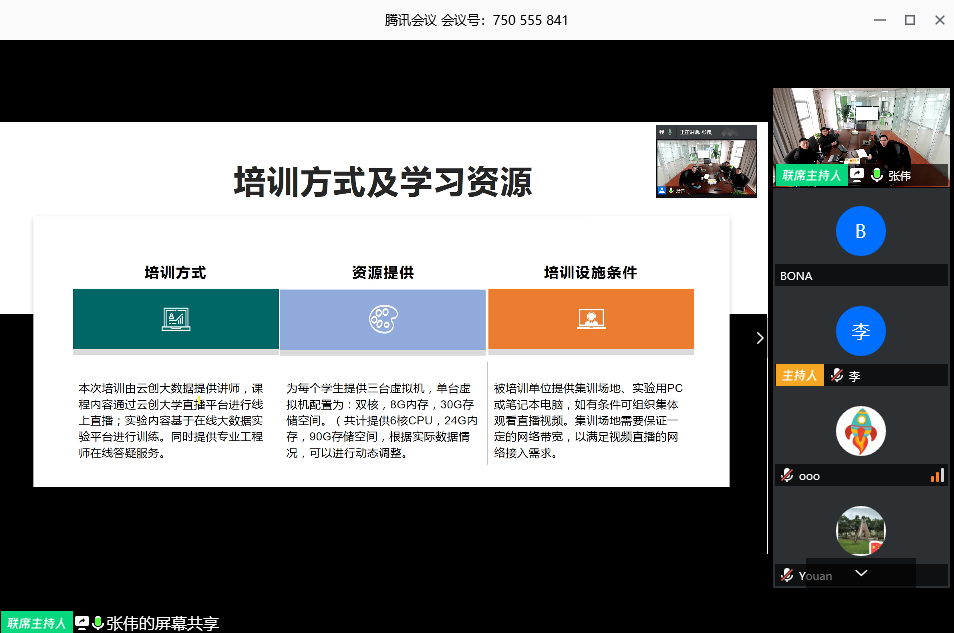Click the floating video thumbnail on the shared slide
This screenshot has height=633, width=954.
click(x=706, y=162)
